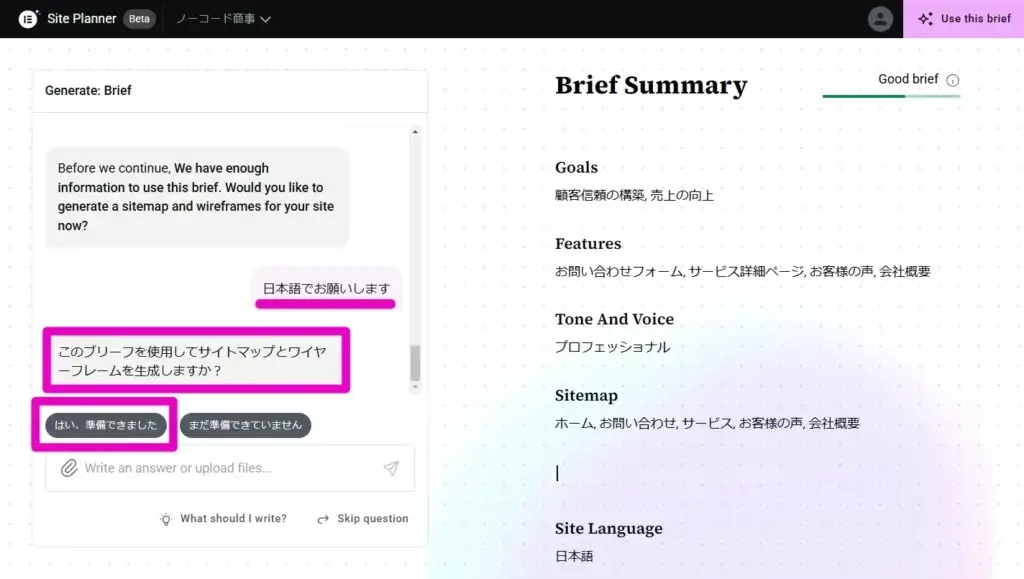This screenshot has height=579, width=1024.
Task: Click the Use this brief button
Action: pyautogui.click(x=963, y=19)
